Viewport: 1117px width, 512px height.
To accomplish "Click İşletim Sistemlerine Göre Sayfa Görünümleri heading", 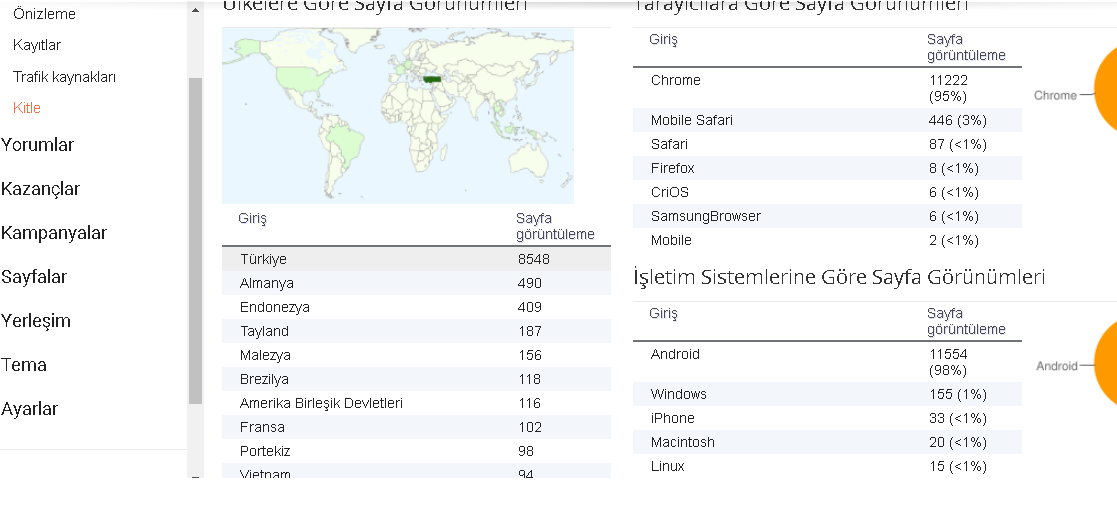I will click(x=838, y=276).
